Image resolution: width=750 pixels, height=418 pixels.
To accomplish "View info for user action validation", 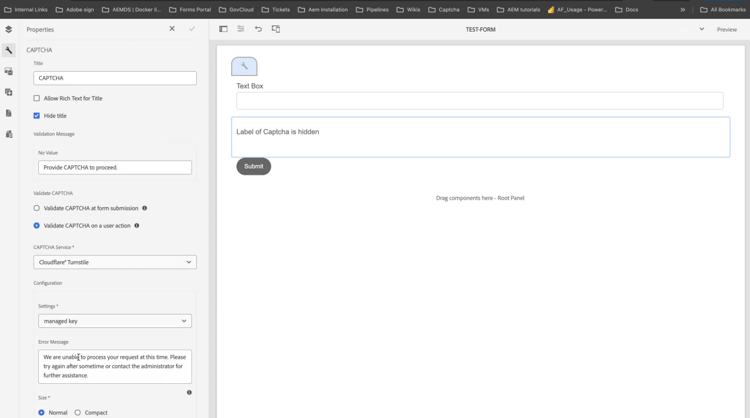I will coord(137,225).
